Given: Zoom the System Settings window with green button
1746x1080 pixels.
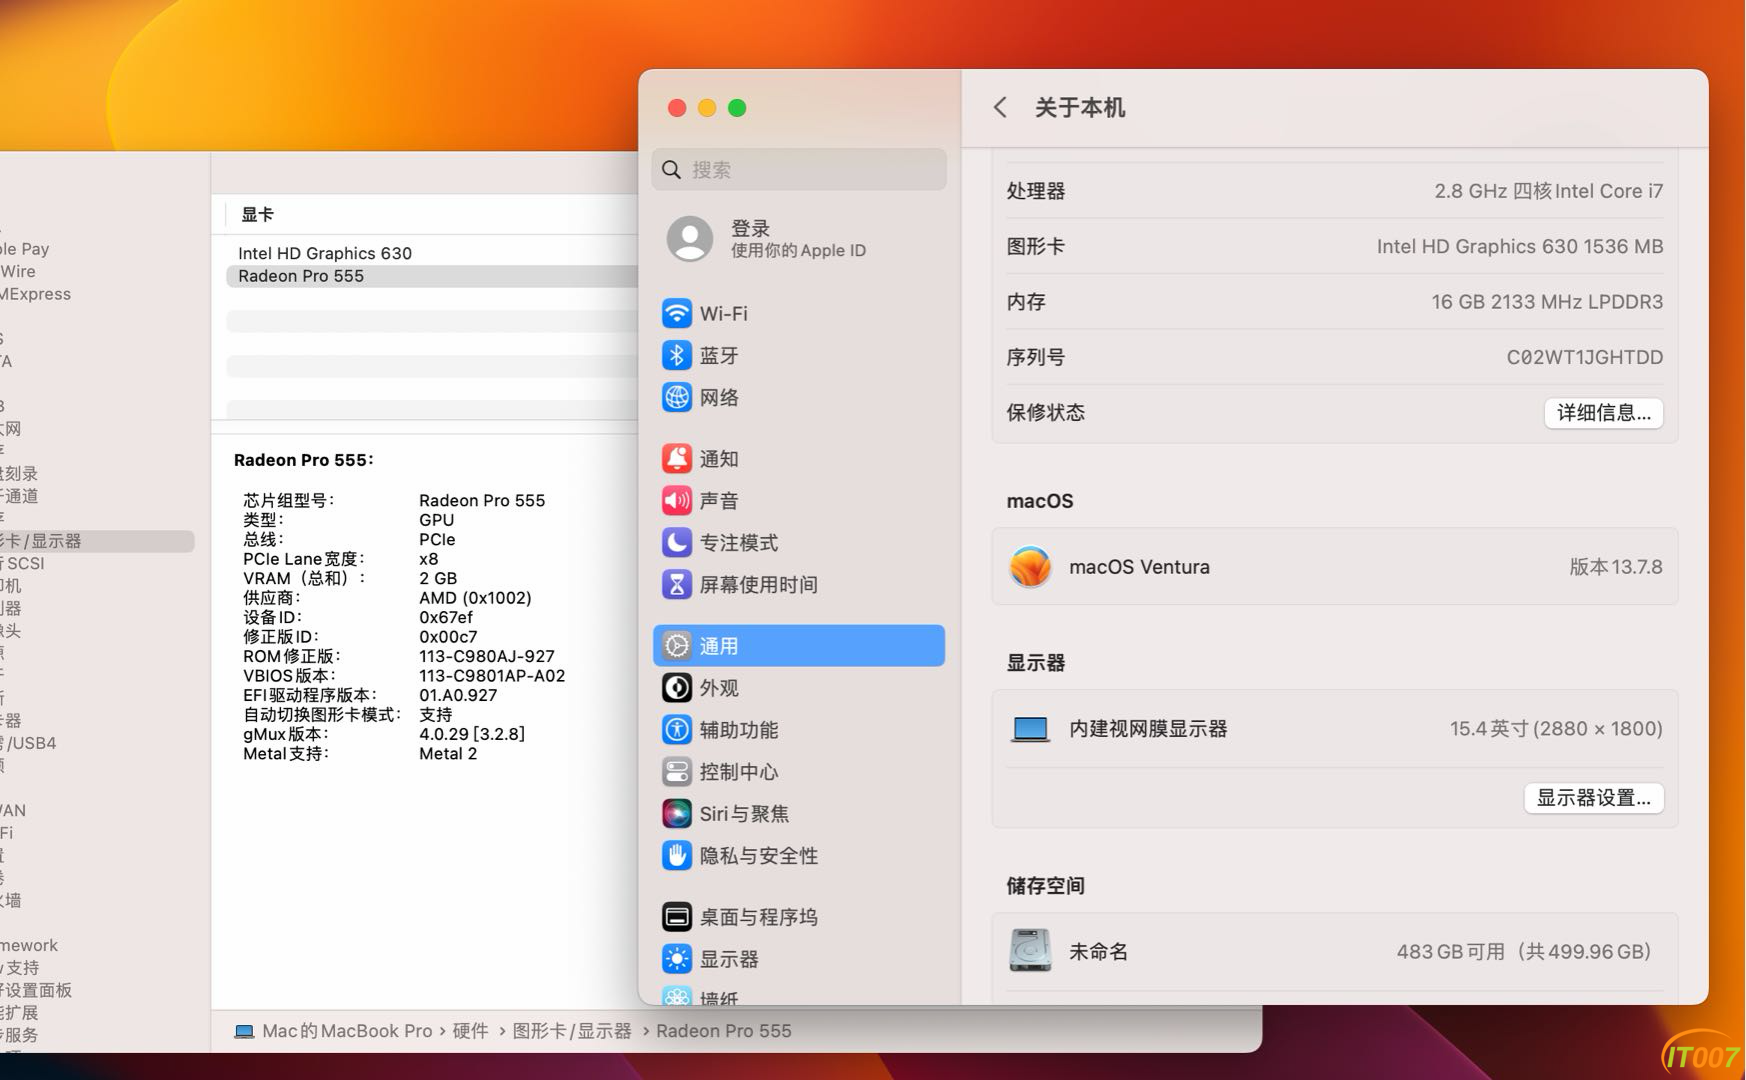Looking at the screenshot, I should click(x=737, y=108).
